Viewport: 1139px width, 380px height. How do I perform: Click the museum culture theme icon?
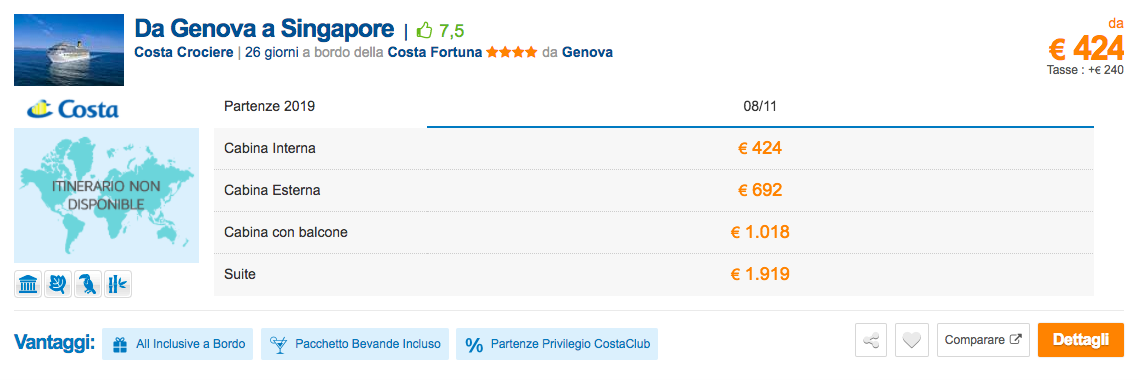click(x=28, y=284)
